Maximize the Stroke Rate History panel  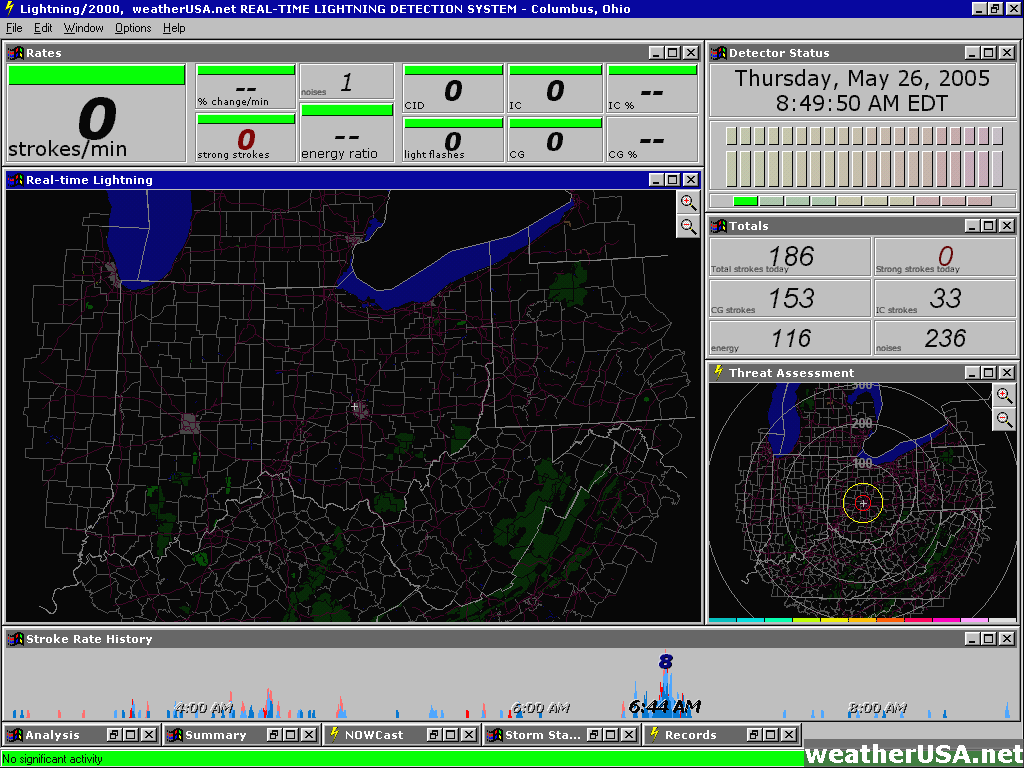point(989,639)
